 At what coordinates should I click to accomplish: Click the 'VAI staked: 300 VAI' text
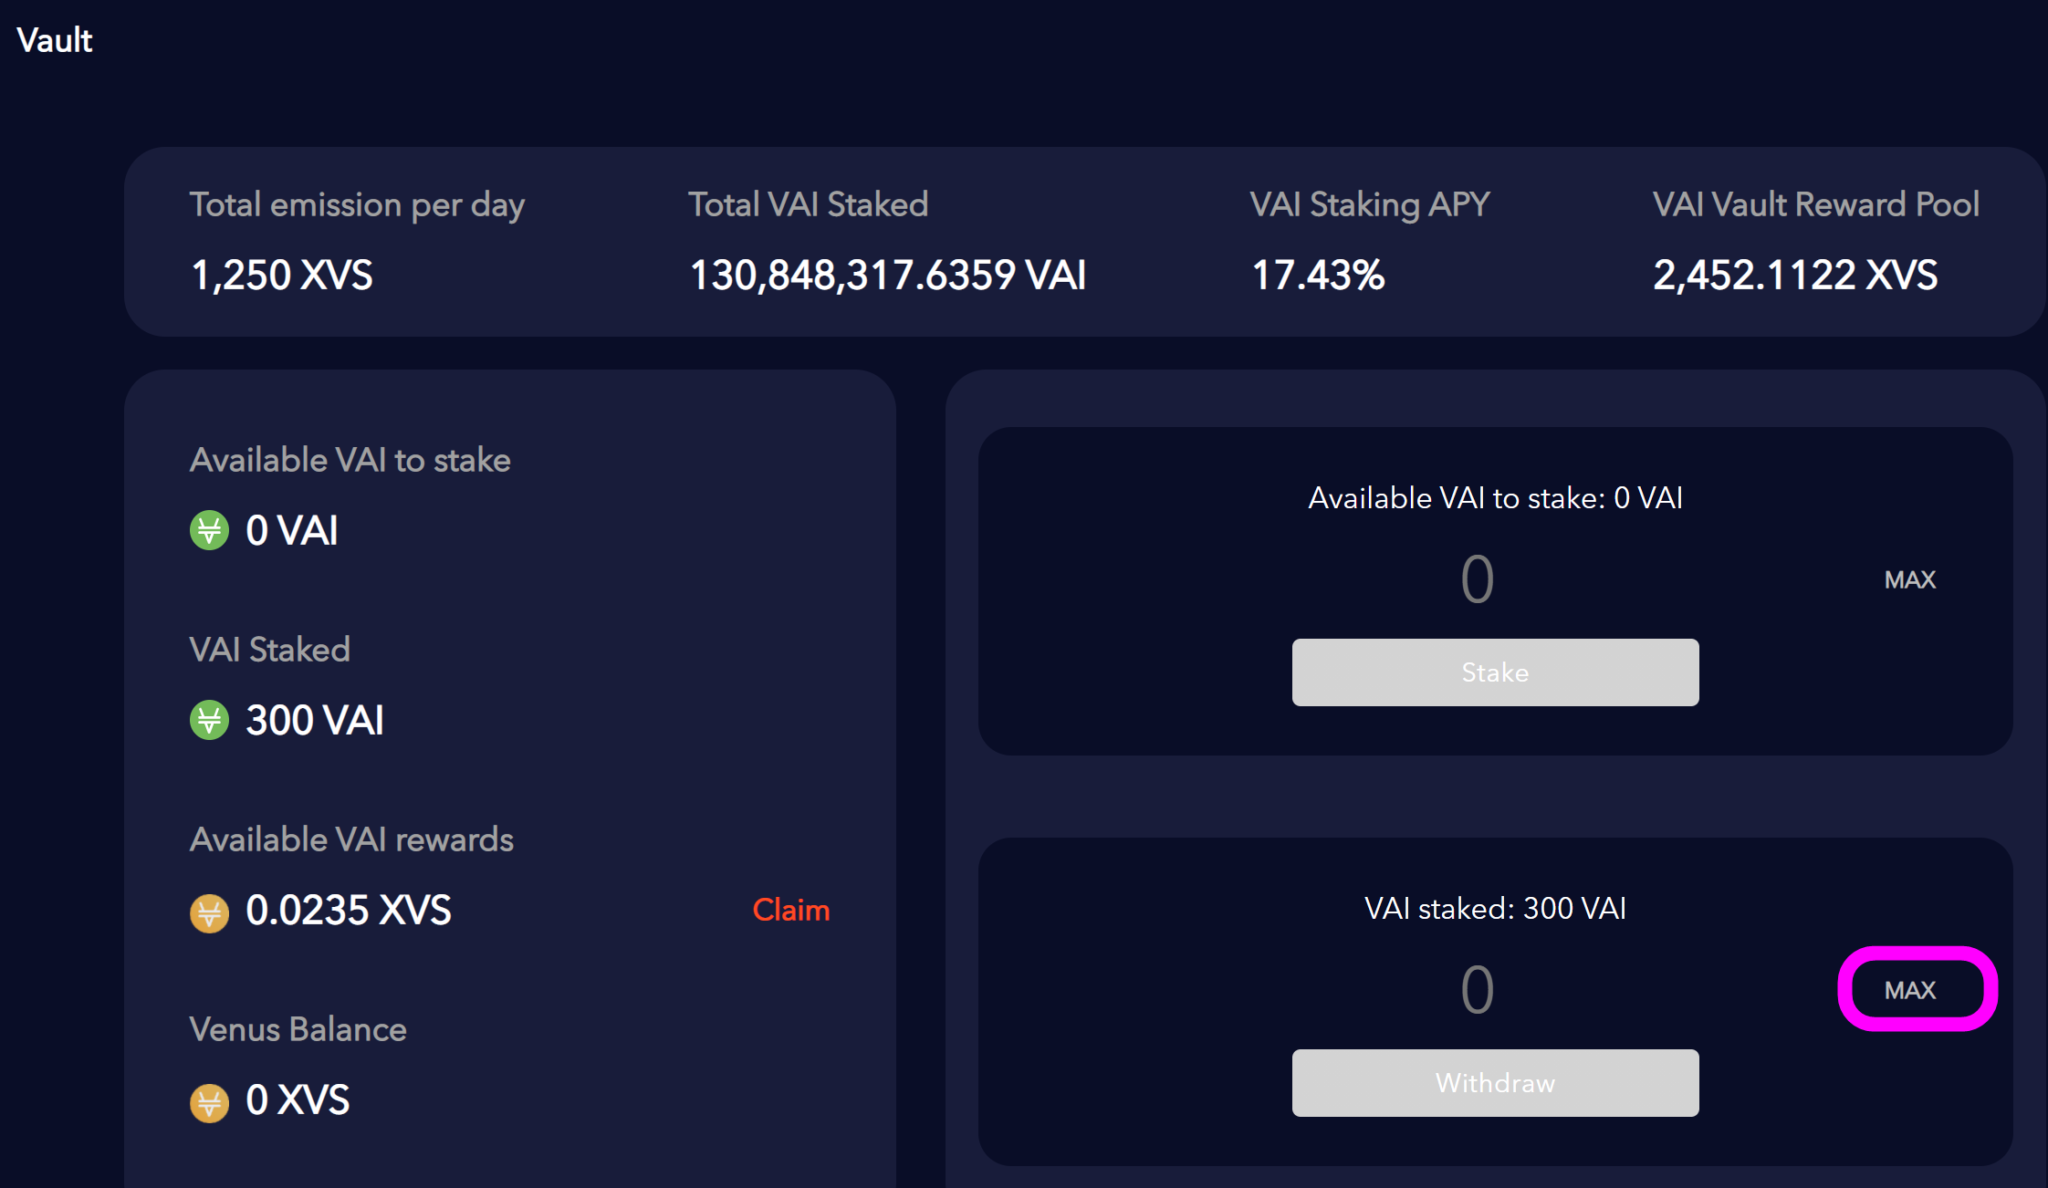[1495, 908]
